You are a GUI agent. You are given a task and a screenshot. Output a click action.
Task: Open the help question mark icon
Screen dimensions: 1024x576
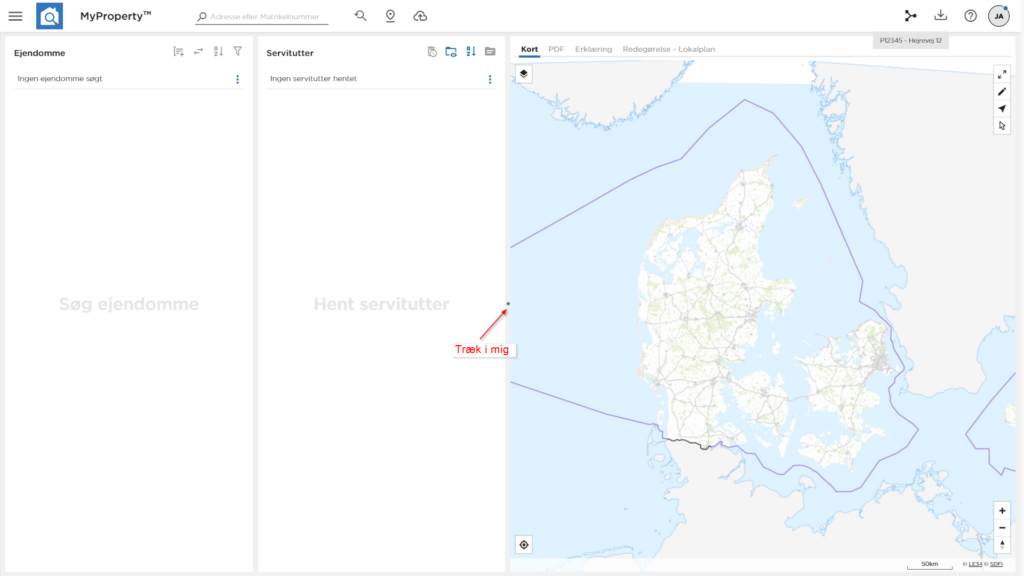(970, 16)
